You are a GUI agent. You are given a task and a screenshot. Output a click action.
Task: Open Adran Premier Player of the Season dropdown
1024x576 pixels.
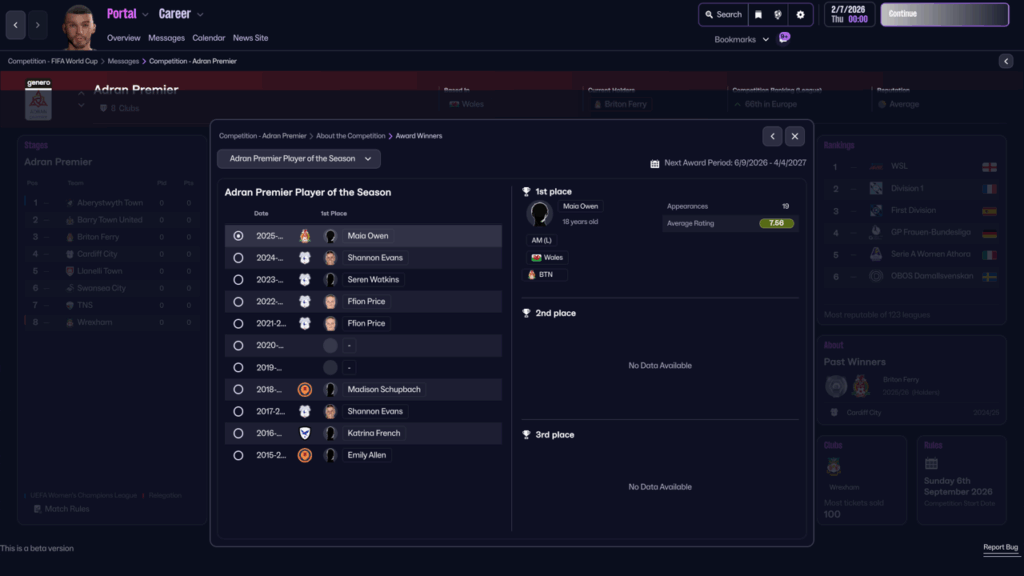point(299,159)
